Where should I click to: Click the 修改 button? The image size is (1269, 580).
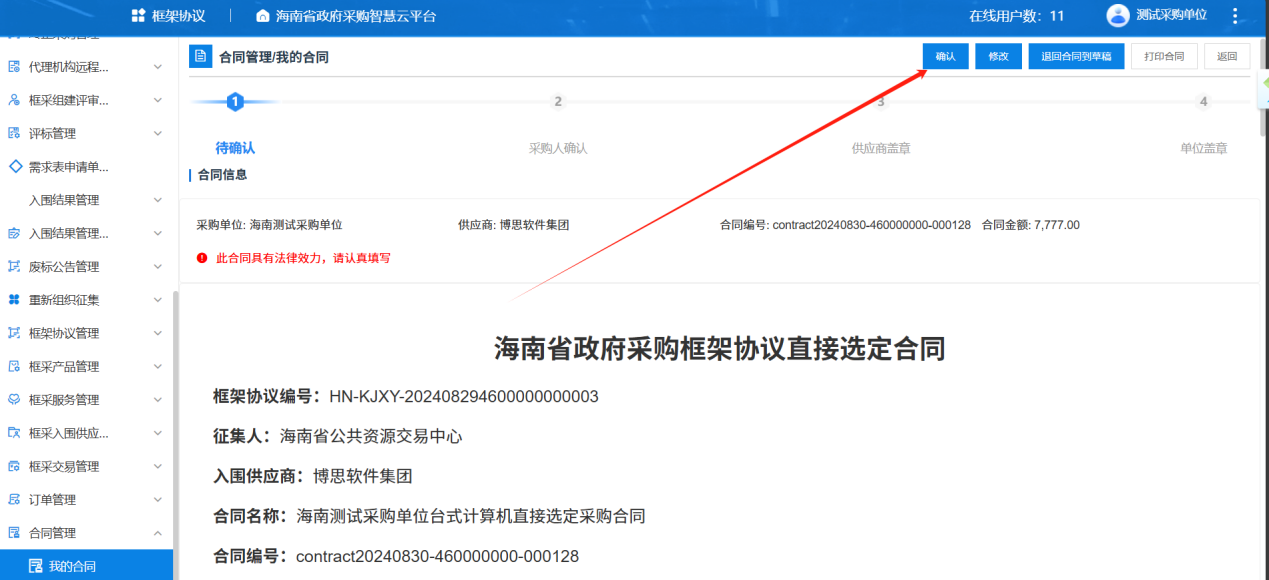[x=998, y=57]
